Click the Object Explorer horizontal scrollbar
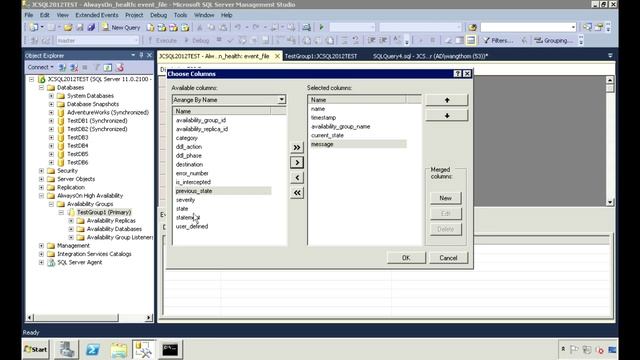 click(x=89, y=317)
